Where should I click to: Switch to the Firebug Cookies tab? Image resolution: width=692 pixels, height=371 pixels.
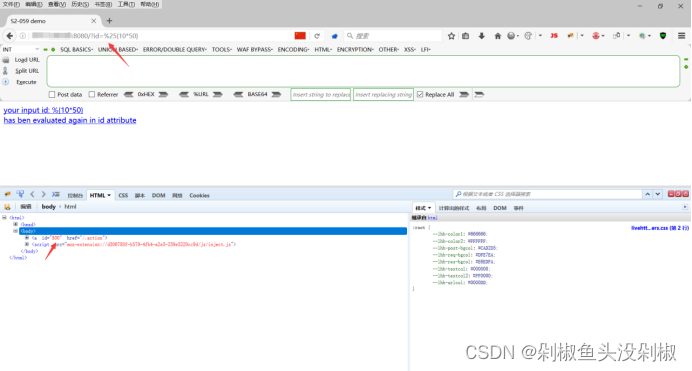(x=199, y=195)
